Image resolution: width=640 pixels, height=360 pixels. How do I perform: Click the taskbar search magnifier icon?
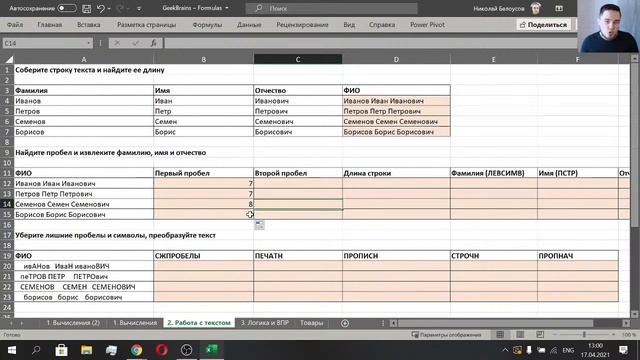tap(36, 350)
